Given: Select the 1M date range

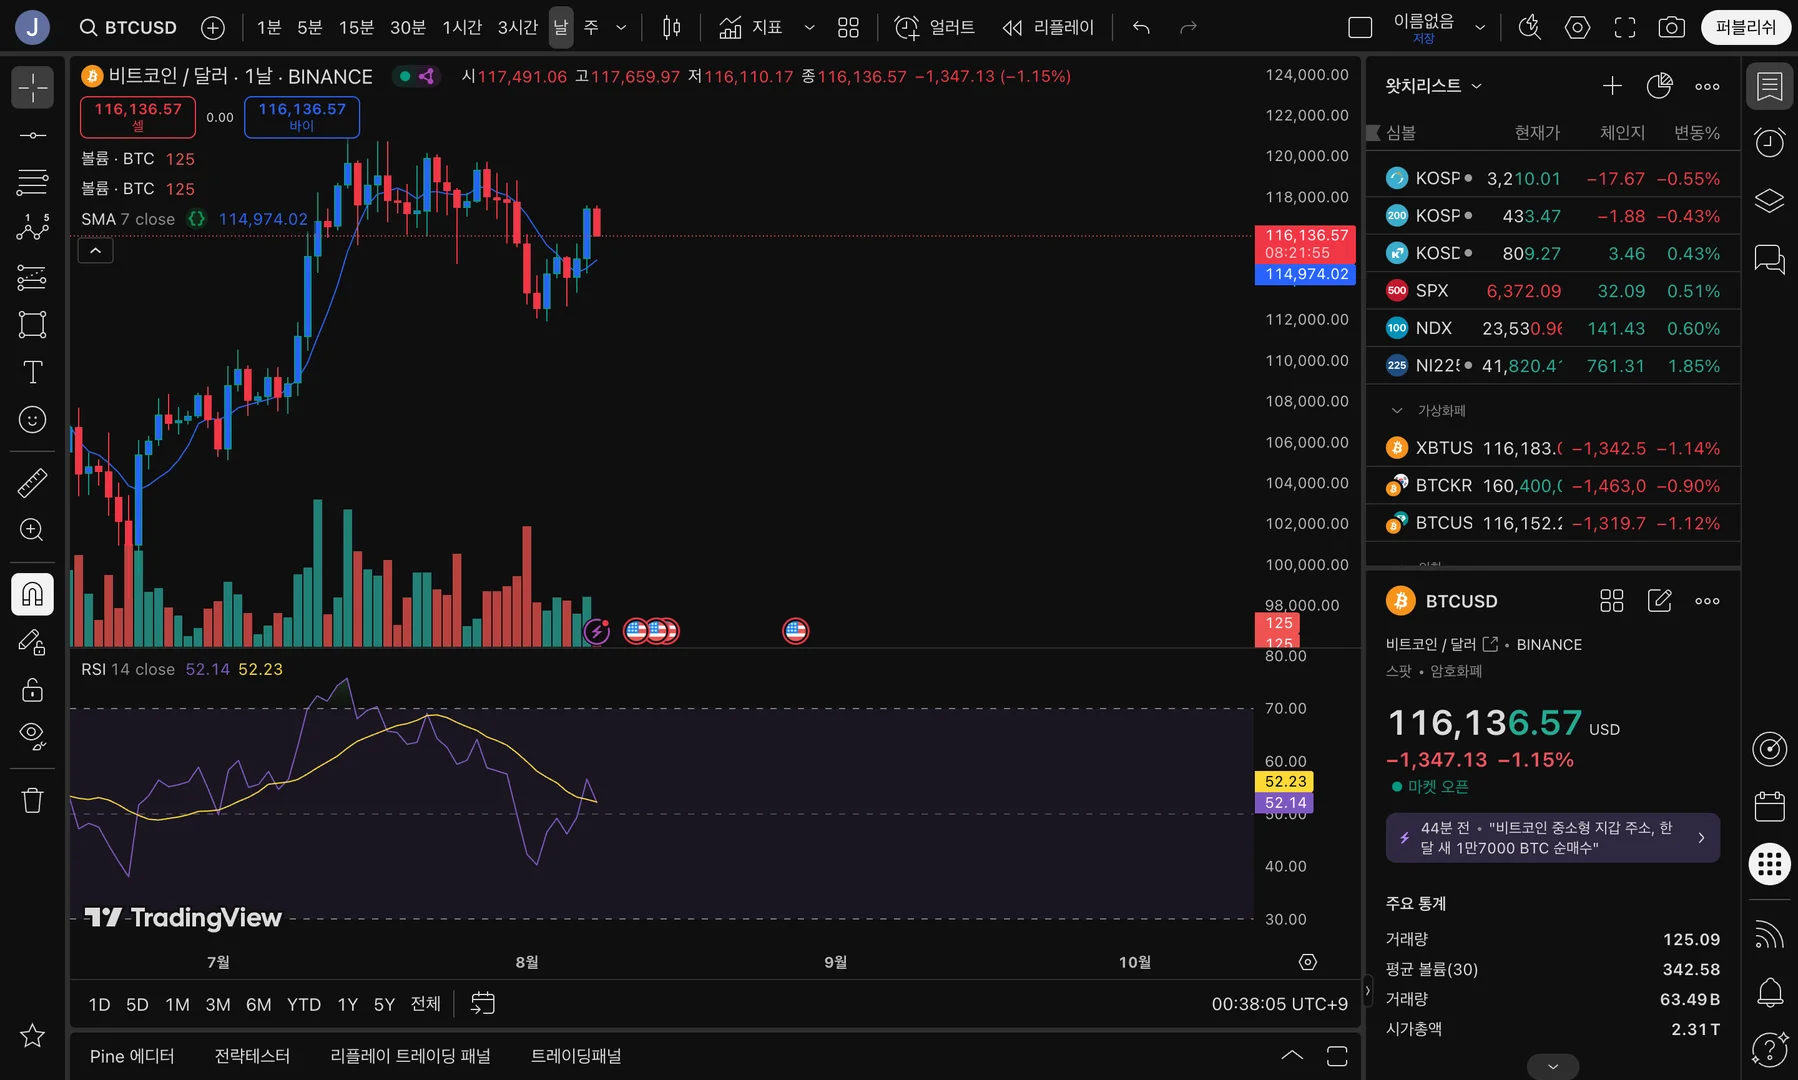Looking at the screenshot, I should point(177,1004).
